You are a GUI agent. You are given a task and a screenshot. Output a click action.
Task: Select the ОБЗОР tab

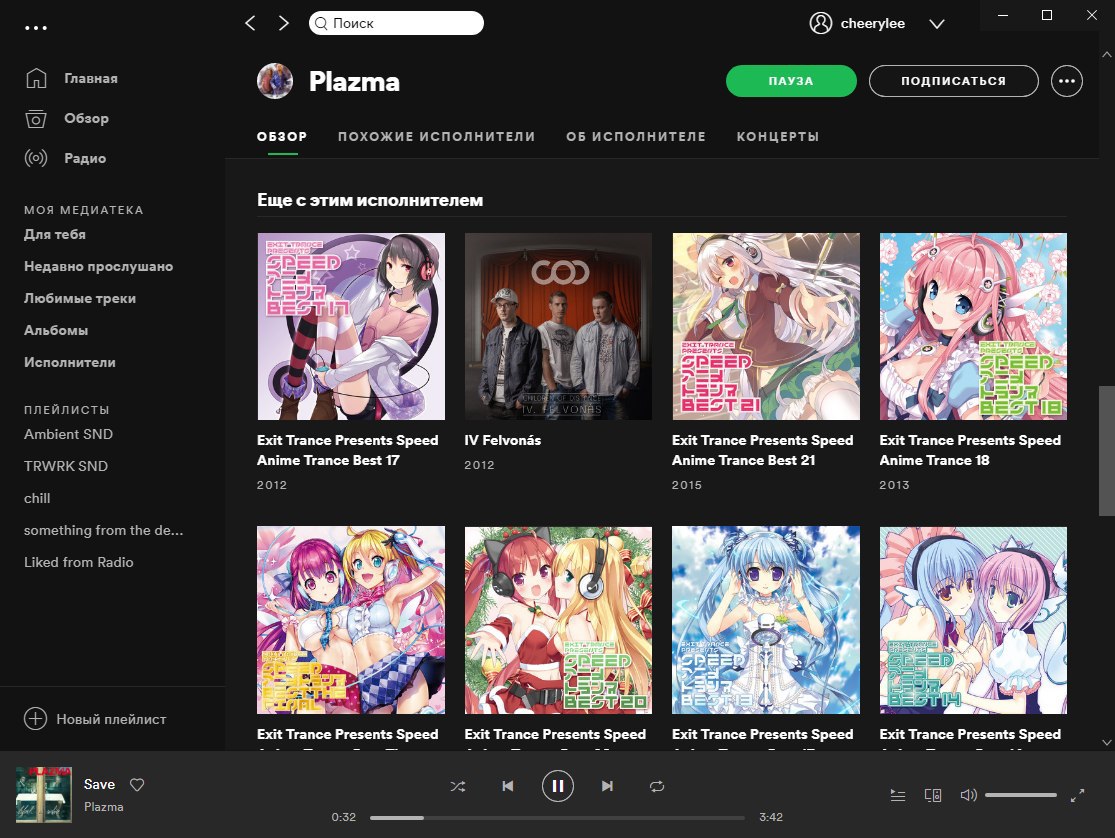point(282,137)
